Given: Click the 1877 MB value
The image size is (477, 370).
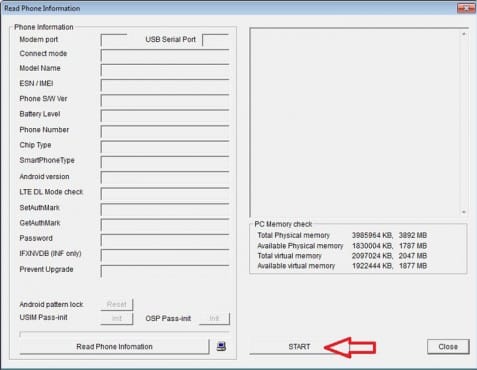Looking at the screenshot, I should pyautogui.click(x=413, y=266).
